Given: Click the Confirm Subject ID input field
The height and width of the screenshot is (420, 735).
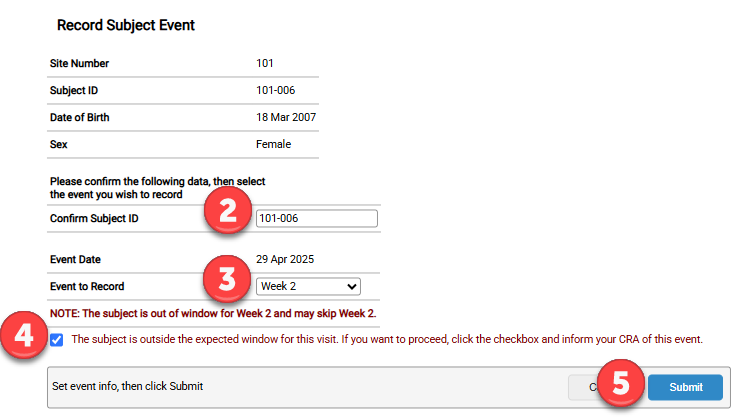Looking at the screenshot, I should [316, 218].
